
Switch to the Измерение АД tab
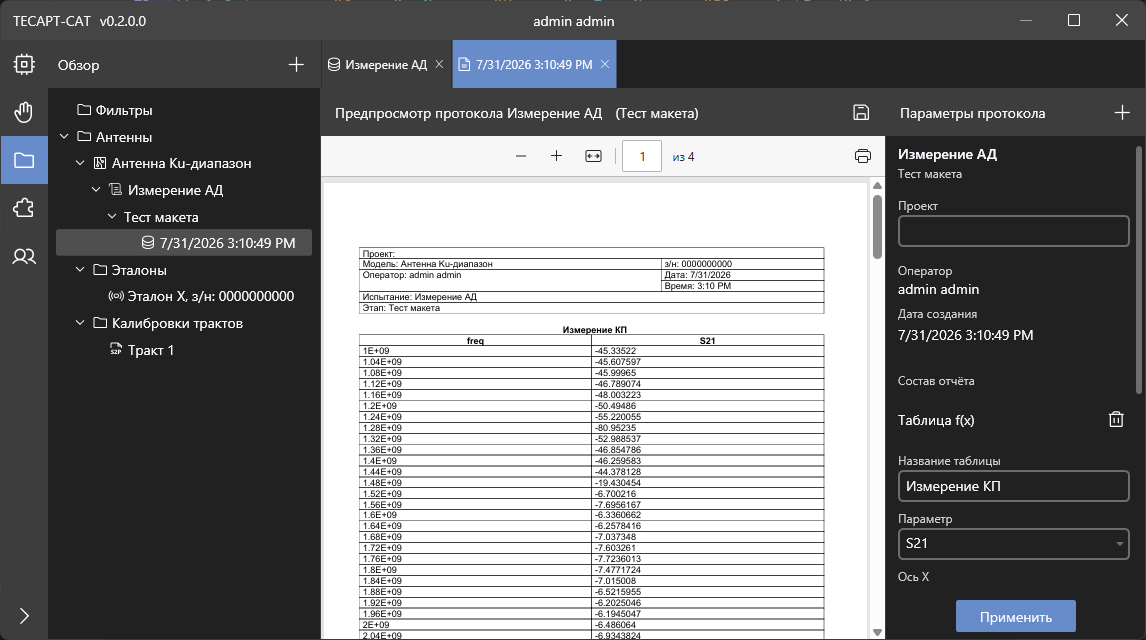(386, 64)
